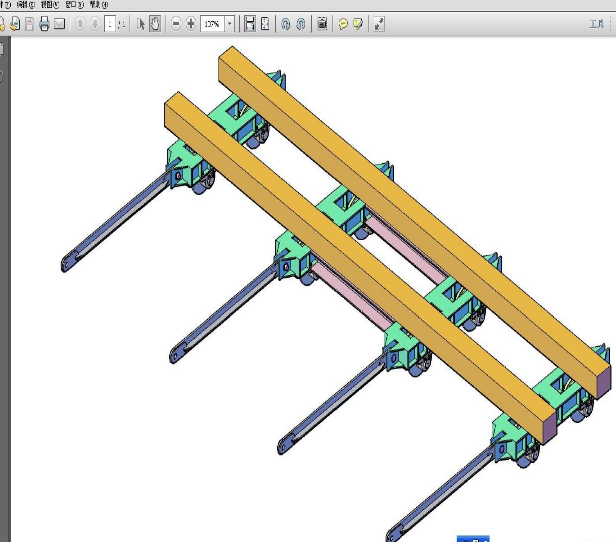This screenshot has height=542, width=616.
Task: Fit one full page to window icon
Action: point(265,24)
